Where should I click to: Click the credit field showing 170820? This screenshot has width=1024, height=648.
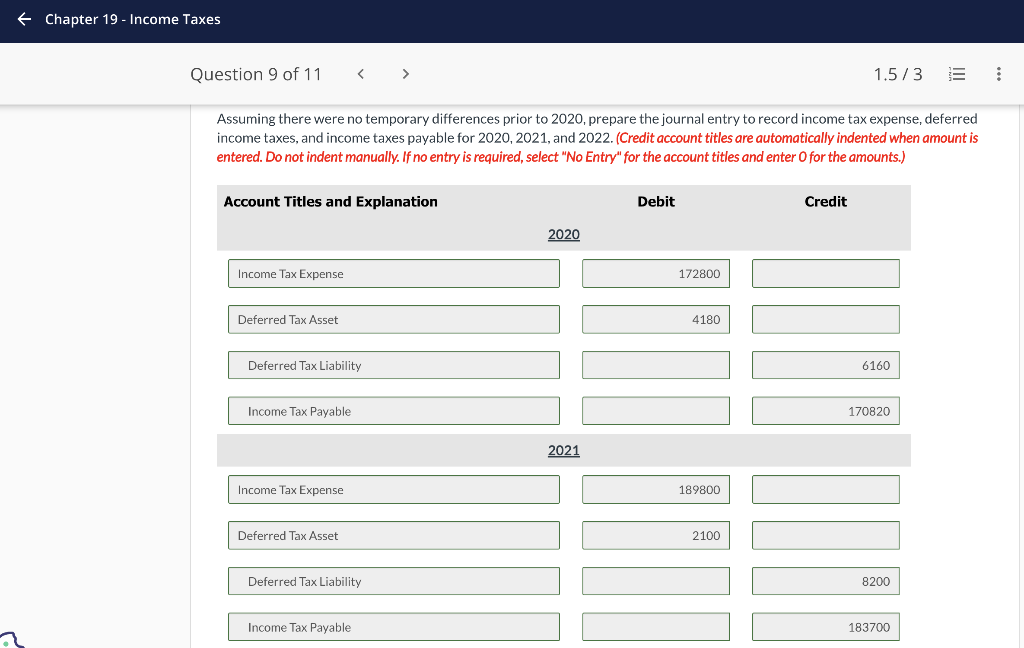825,410
